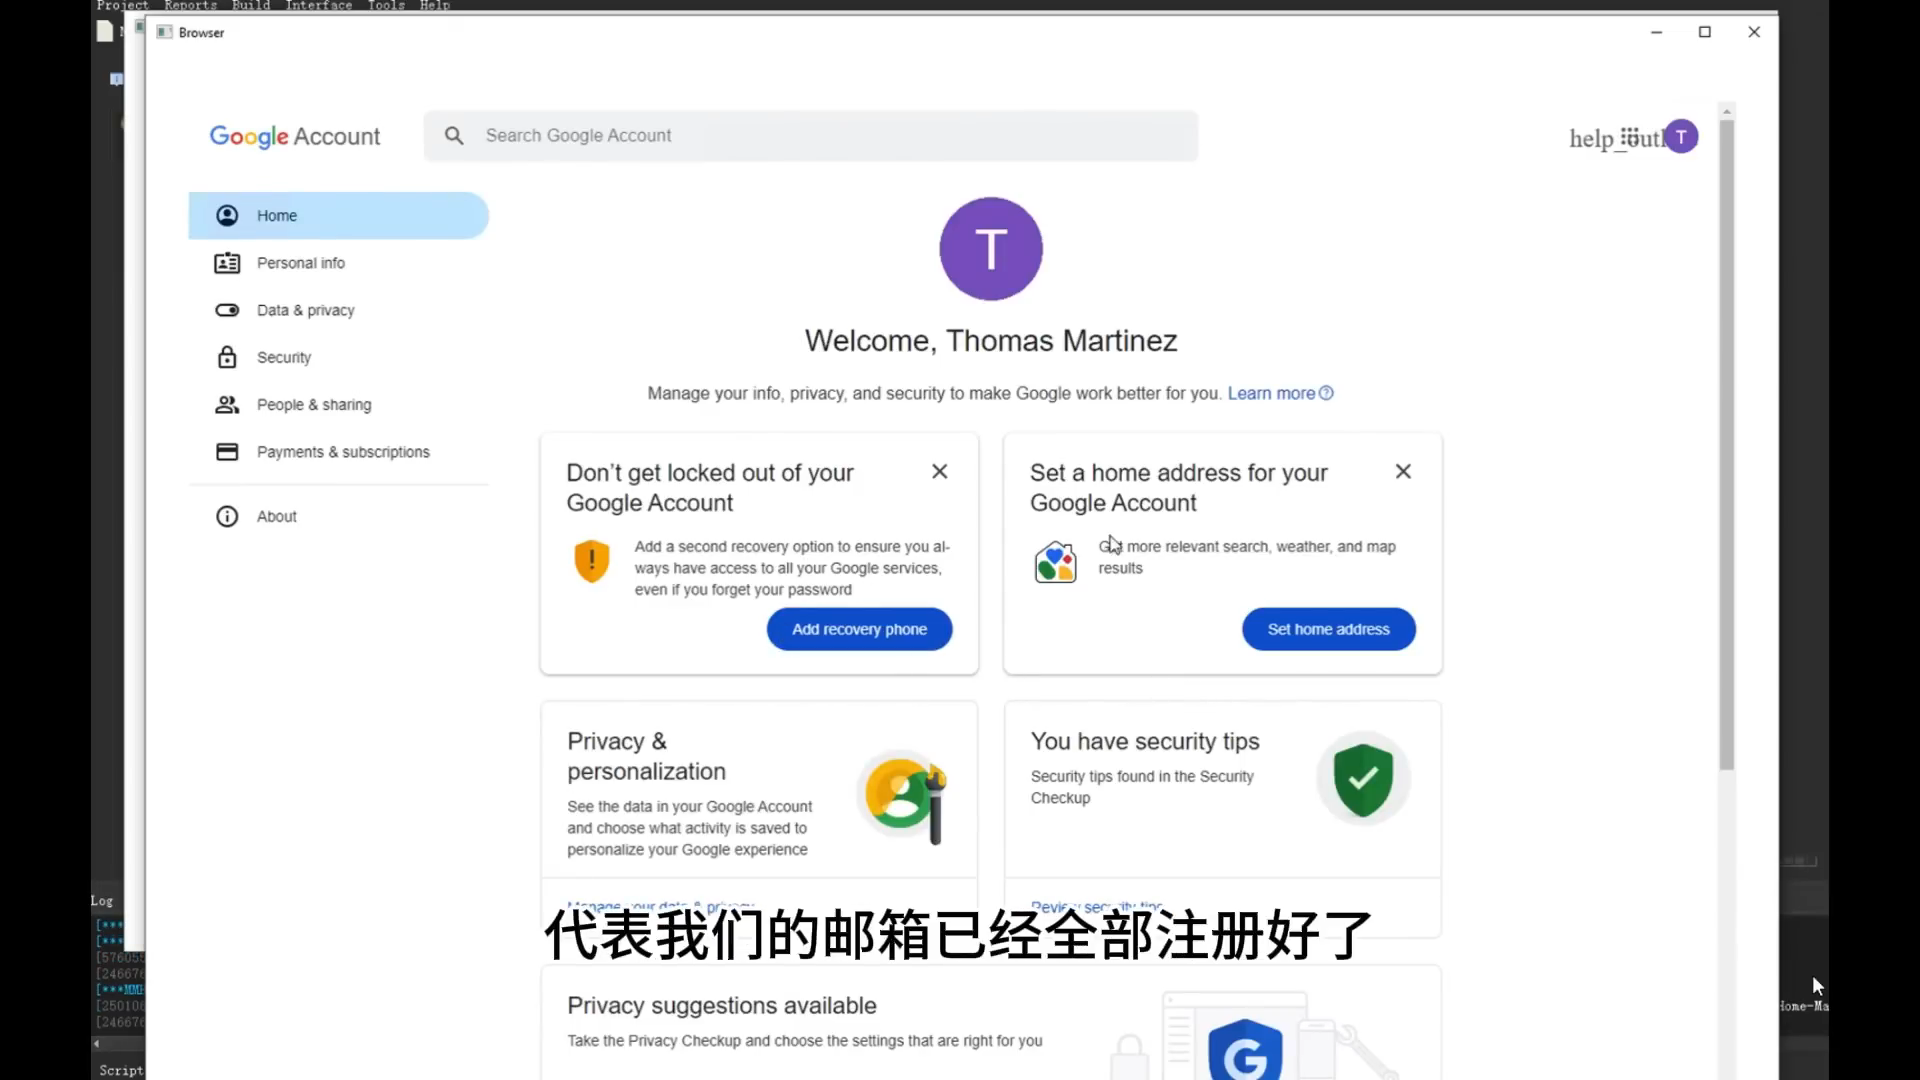Open the Help menu in background app
The height and width of the screenshot is (1080, 1920).
pyautogui.click(x=435, y=6)
